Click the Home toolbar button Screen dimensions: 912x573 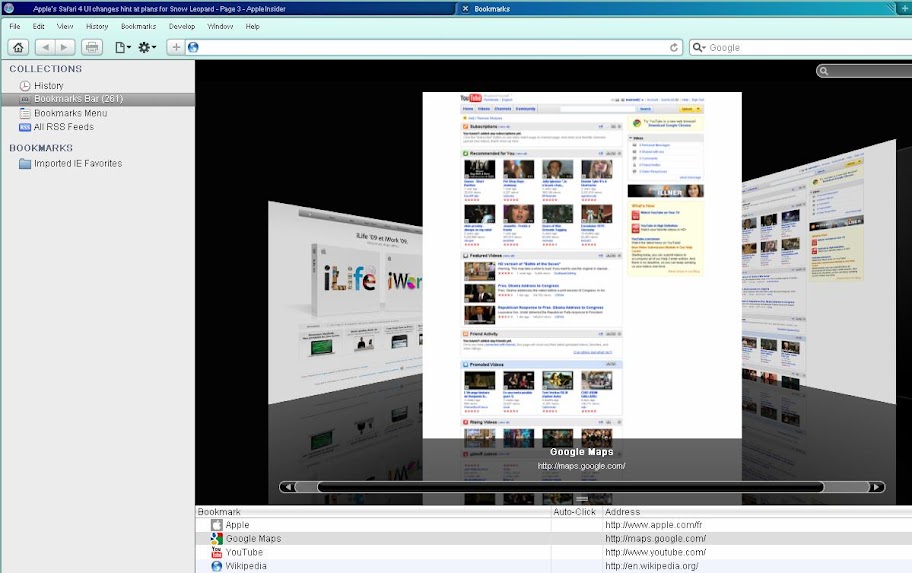tap(18, 47)
